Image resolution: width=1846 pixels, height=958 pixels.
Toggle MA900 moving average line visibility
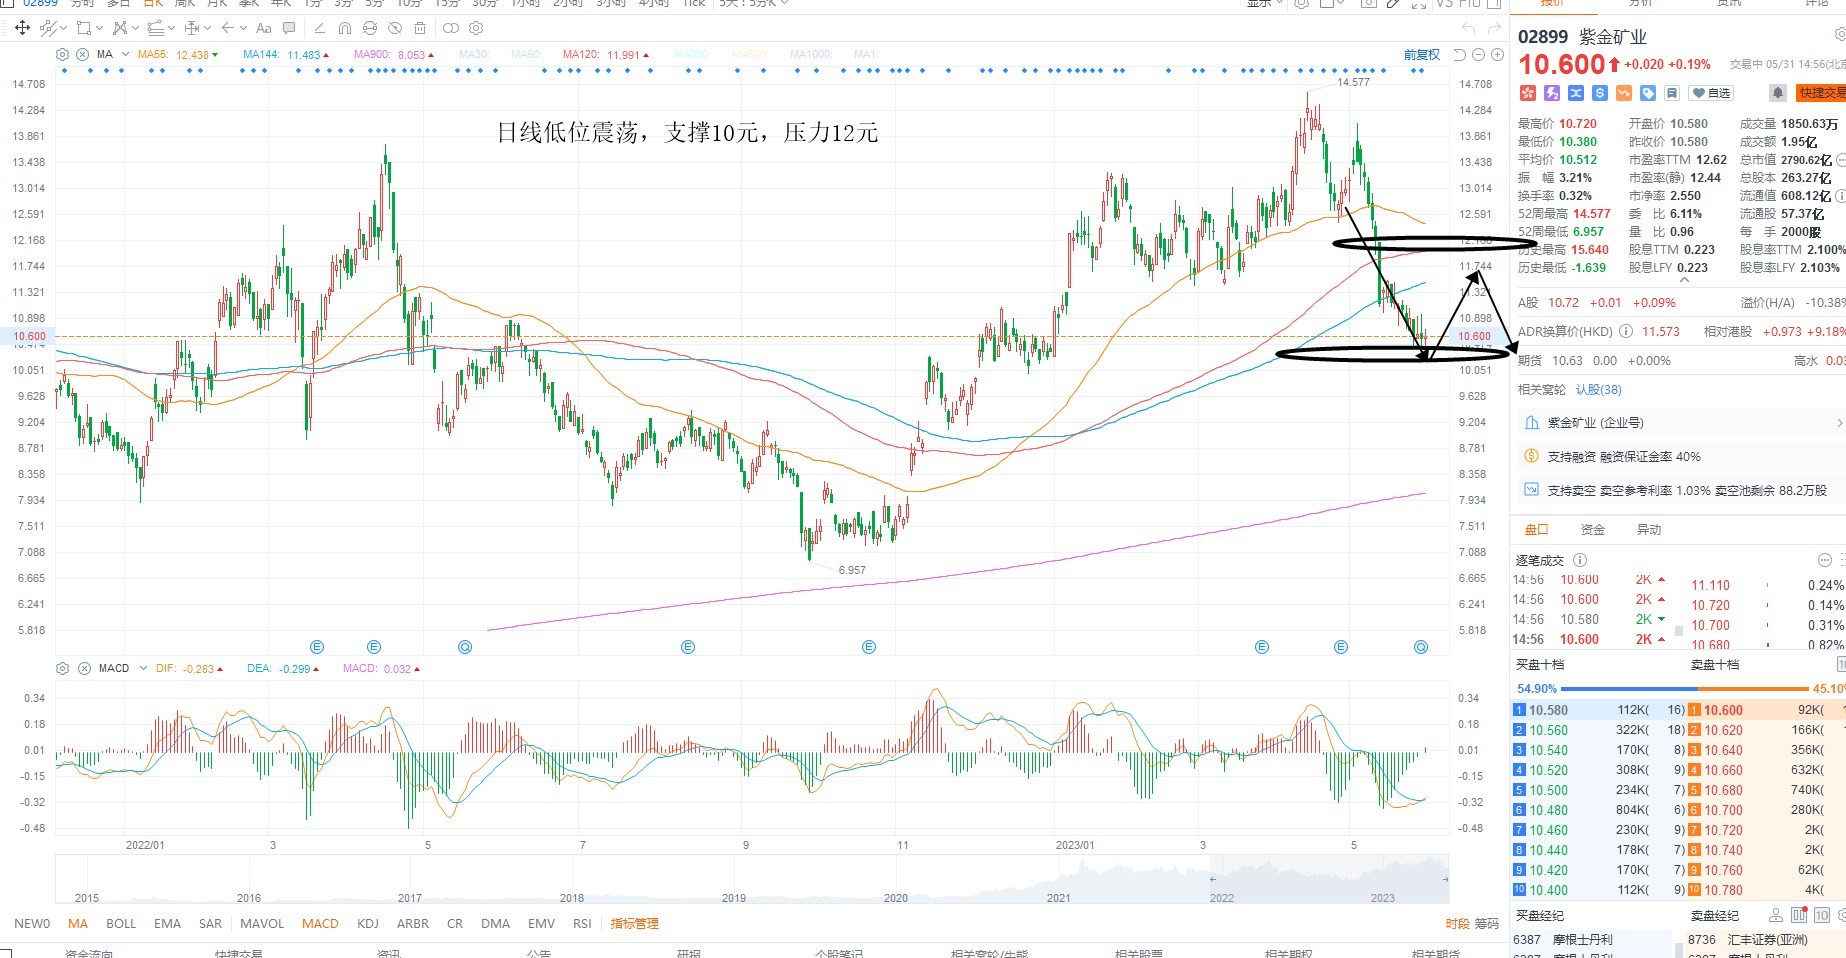394,55
